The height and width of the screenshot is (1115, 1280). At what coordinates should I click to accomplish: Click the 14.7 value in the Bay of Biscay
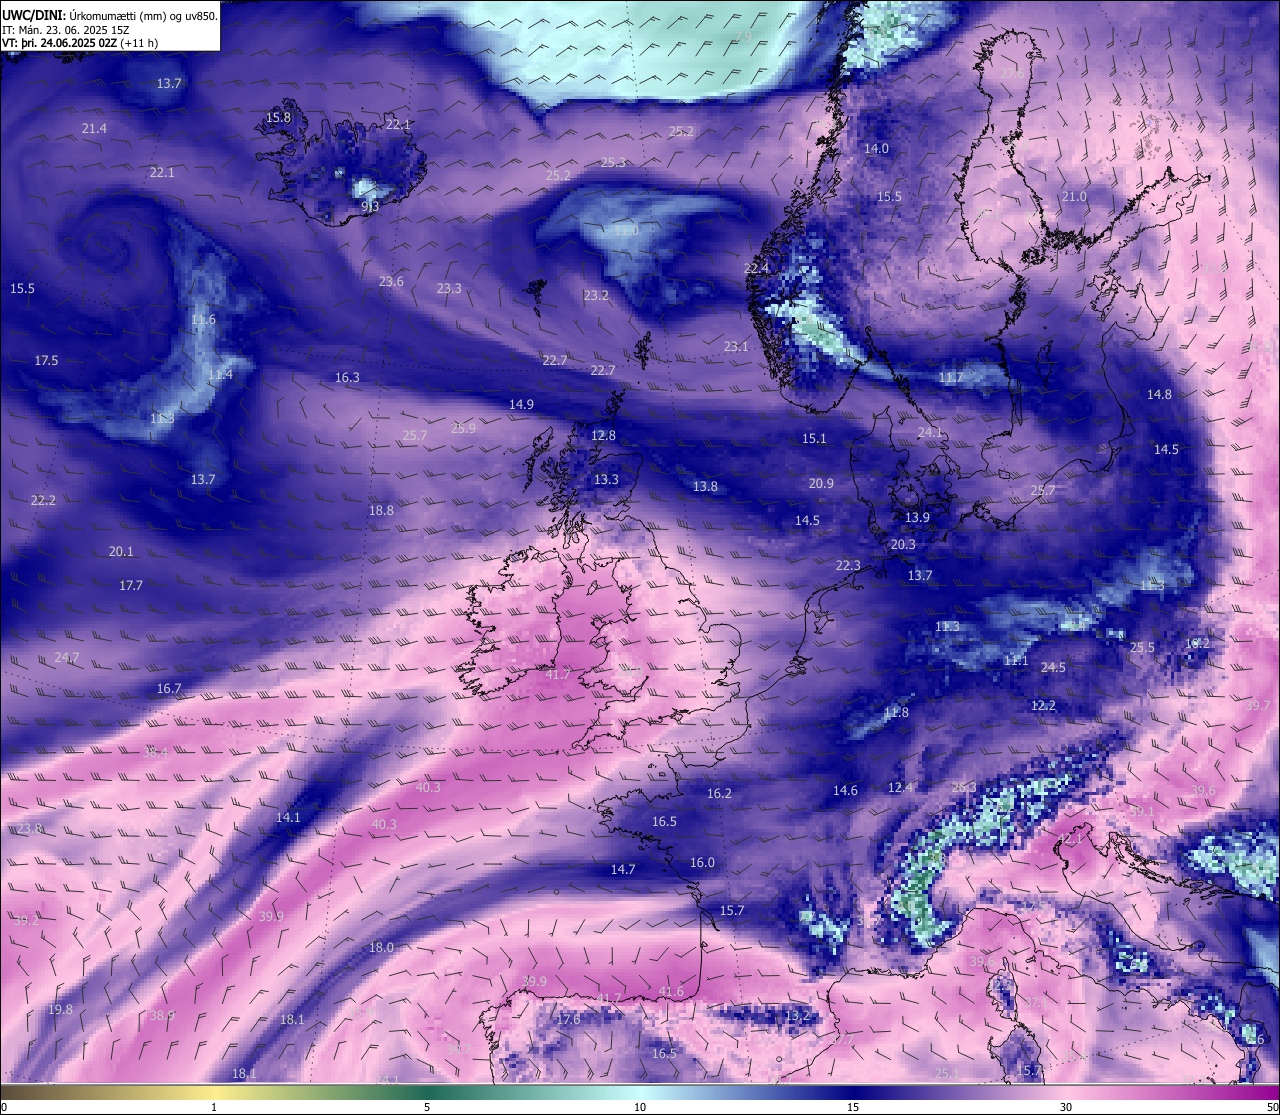623,870
